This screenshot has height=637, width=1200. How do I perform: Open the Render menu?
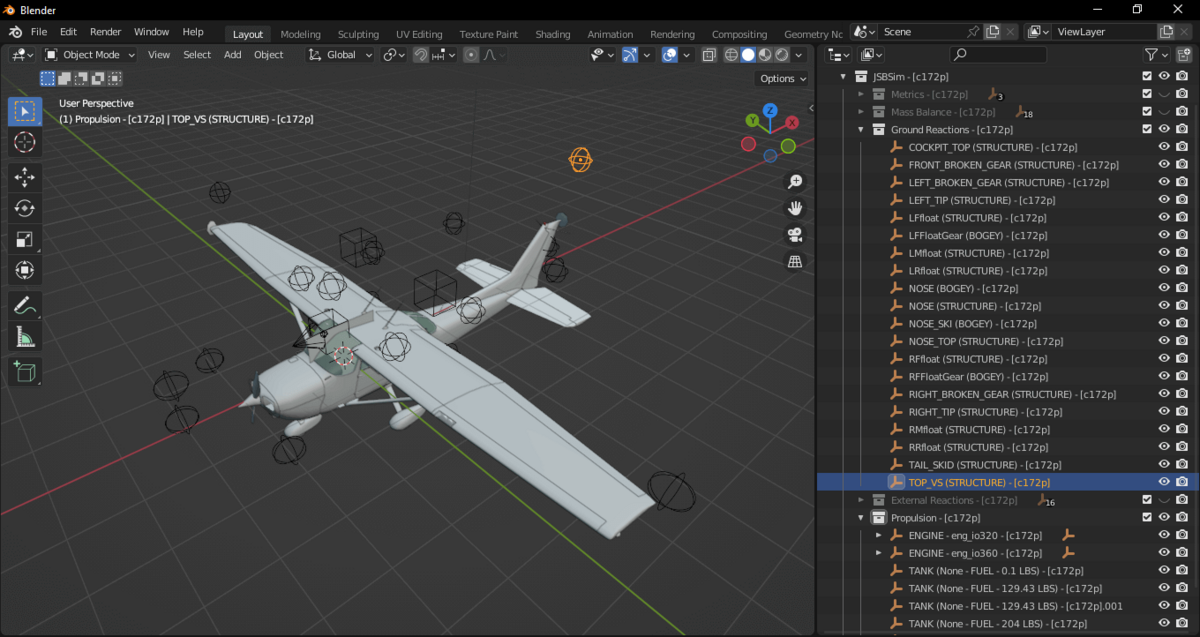(x=105, y=32)
